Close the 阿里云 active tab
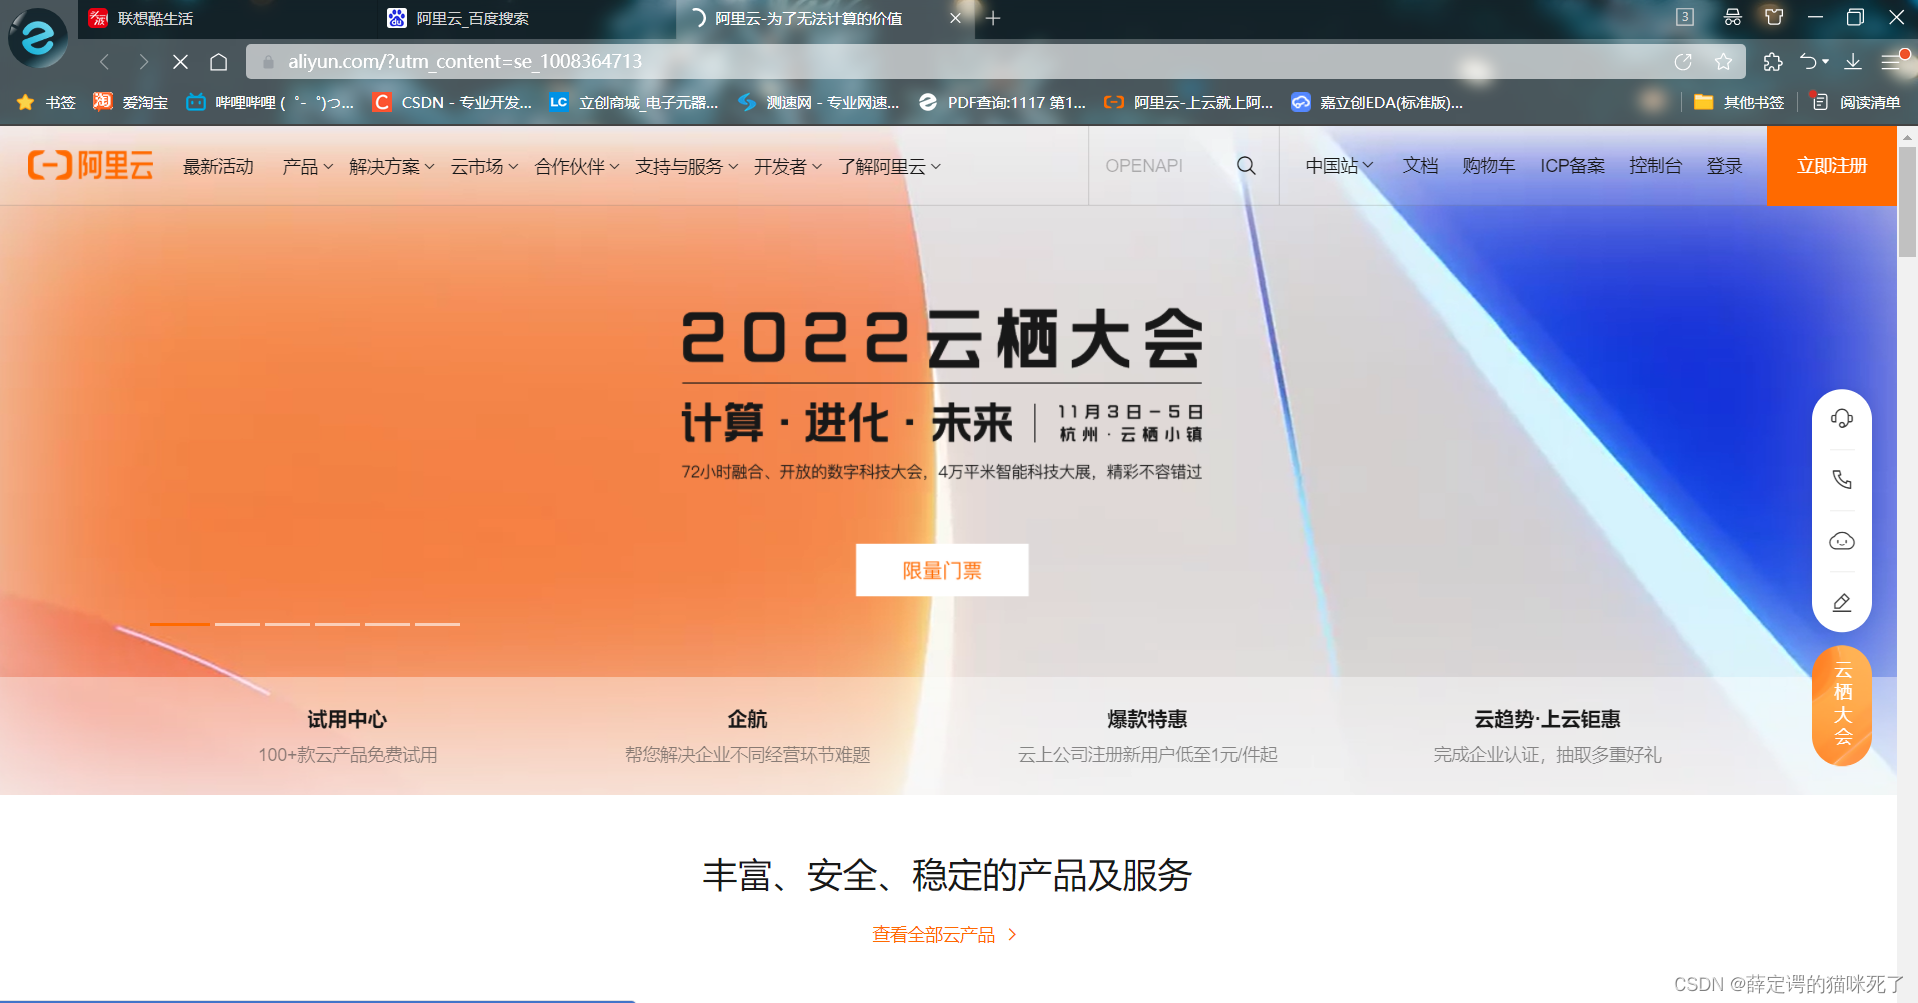Viewport: 1918px width, 1003px height. click(955, 18)
